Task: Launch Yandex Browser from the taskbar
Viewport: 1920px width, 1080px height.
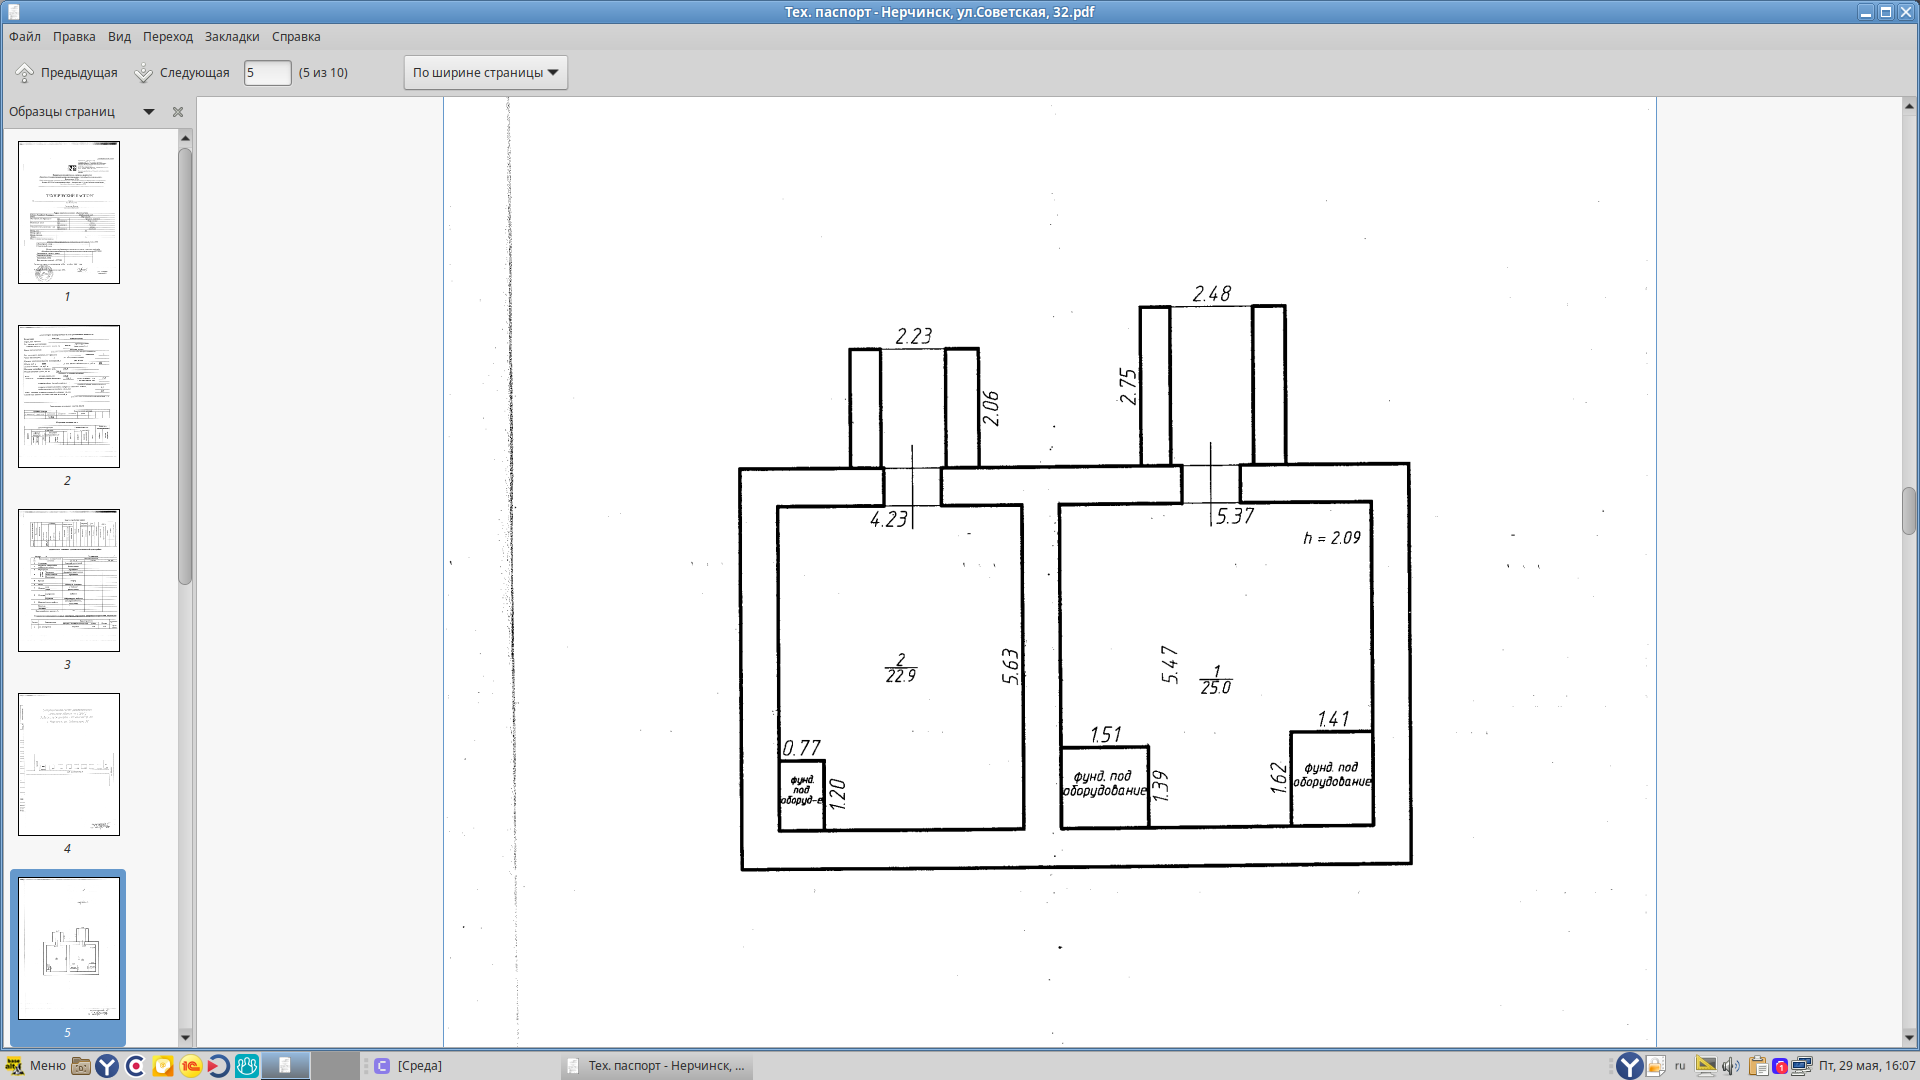Action: [x=107, y=1066]
